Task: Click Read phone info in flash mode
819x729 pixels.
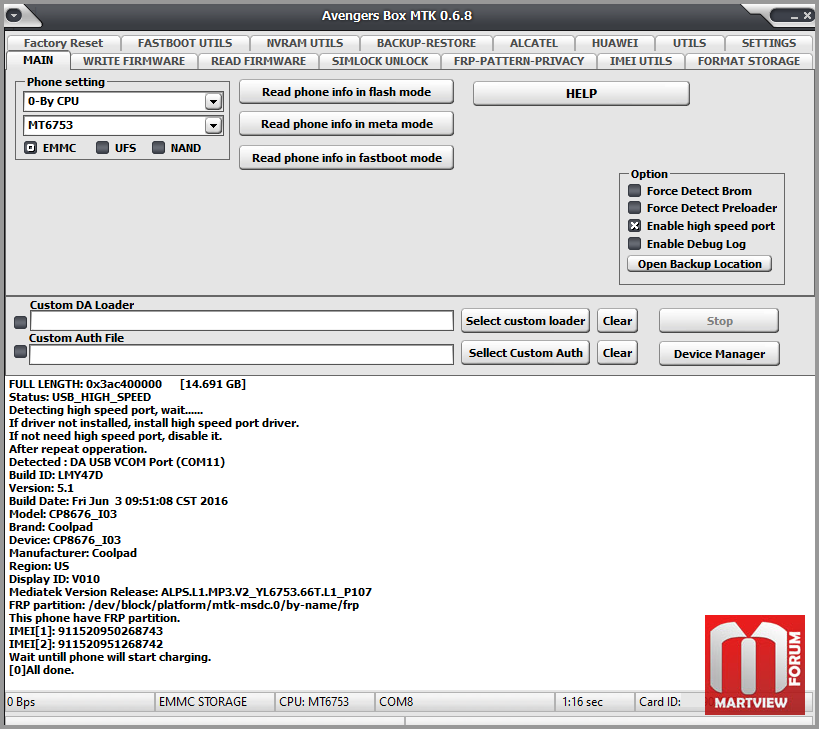Action: click(346, 92)
